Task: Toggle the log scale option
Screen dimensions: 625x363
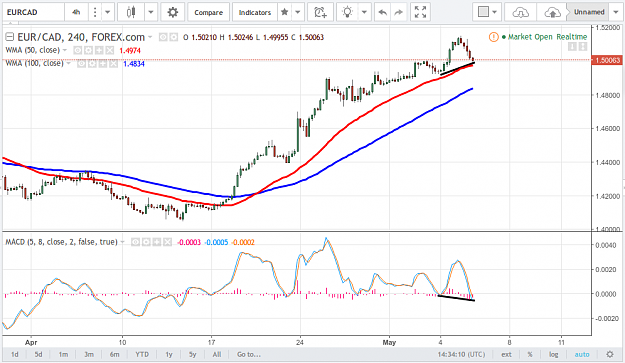Action: click(553, 354)
